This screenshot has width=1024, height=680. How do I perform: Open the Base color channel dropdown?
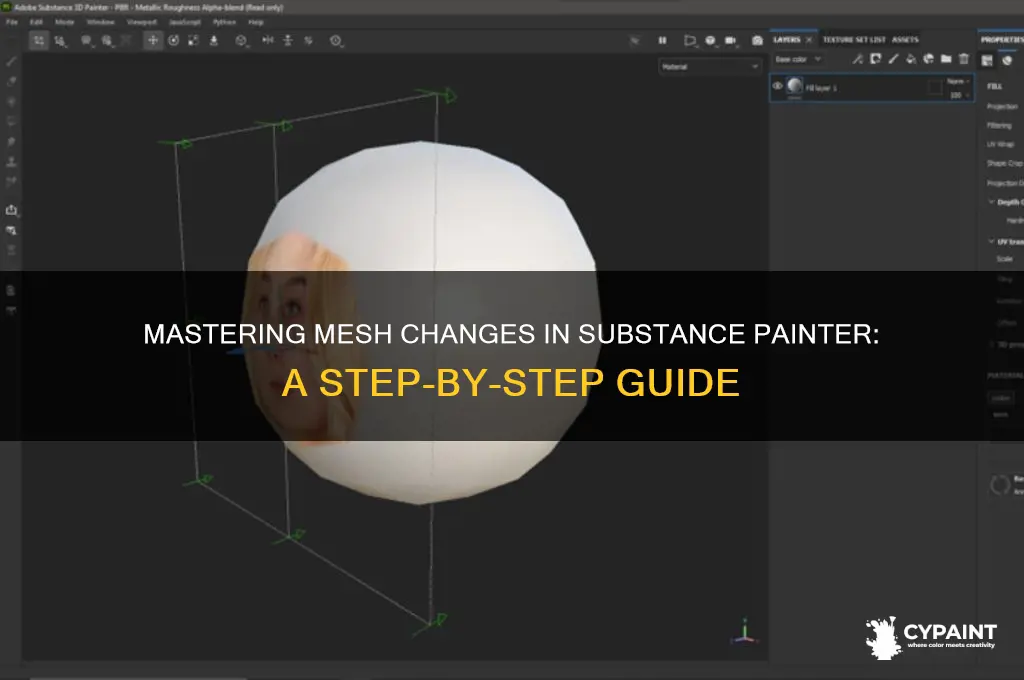pos(799,59)
